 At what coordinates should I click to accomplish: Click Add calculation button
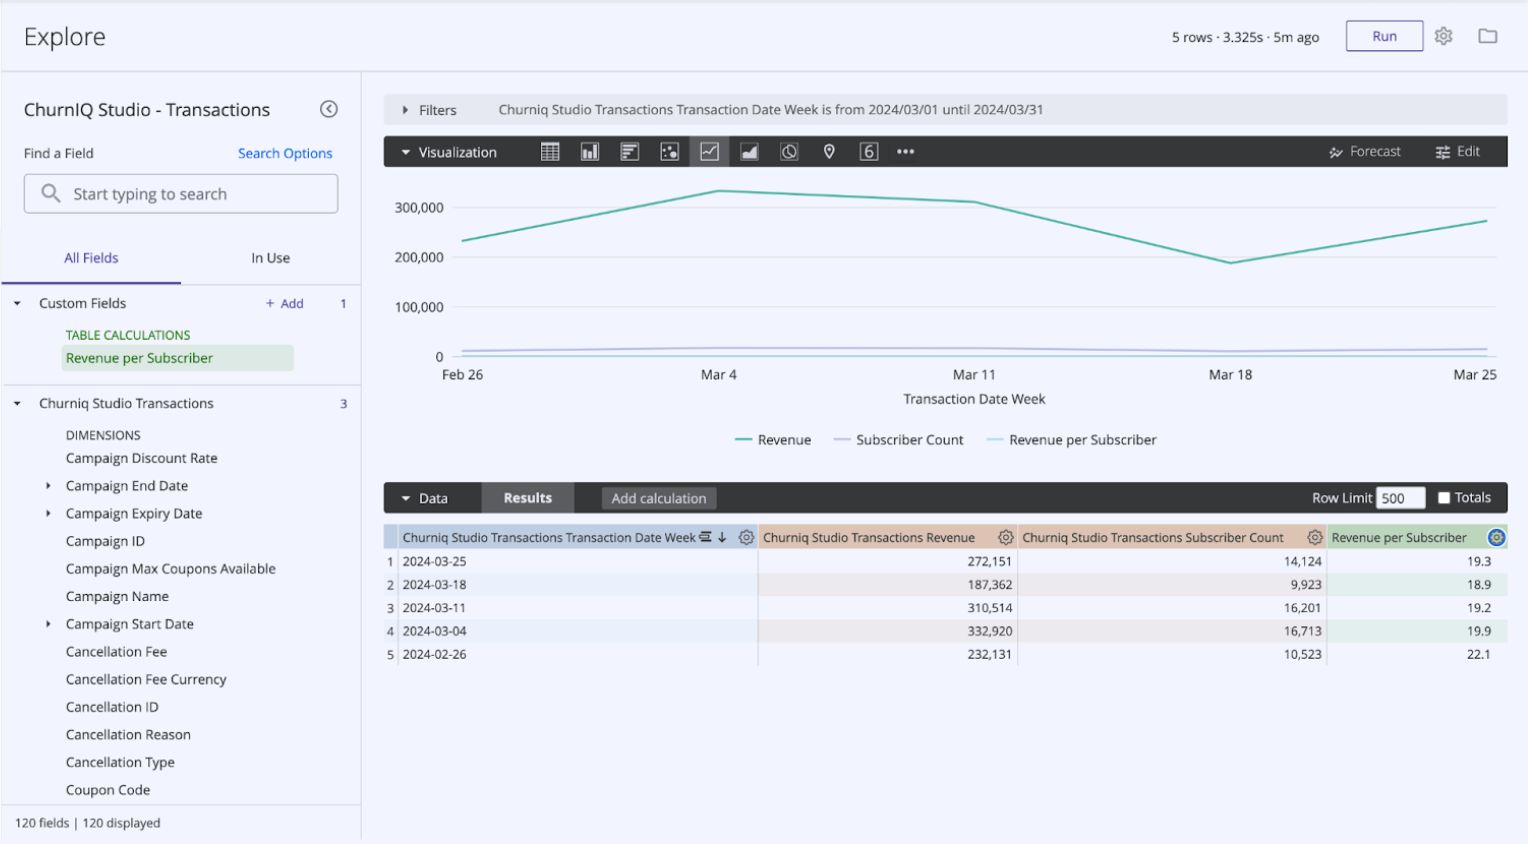659,498
